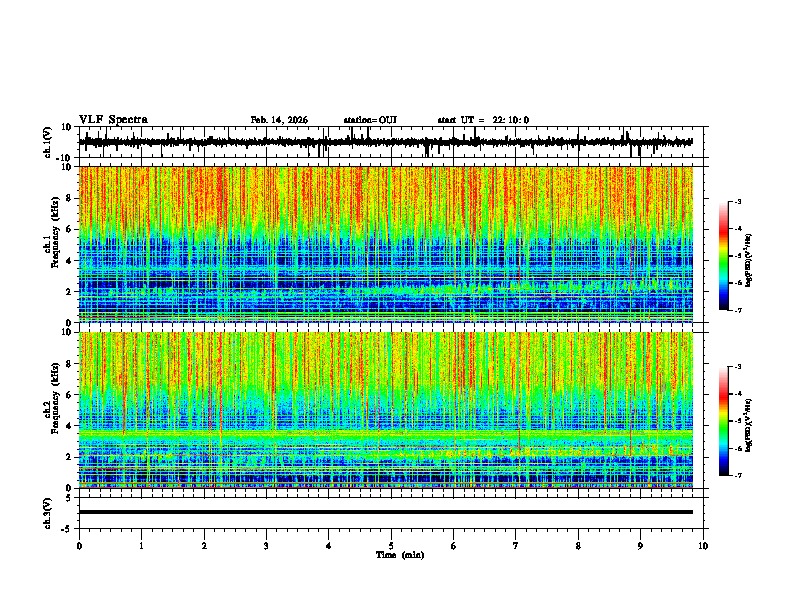Select the "start UT = 22:10:0" text
This screenshot has height=612, width=792.
pyautogui.click(x=483, y=120)
